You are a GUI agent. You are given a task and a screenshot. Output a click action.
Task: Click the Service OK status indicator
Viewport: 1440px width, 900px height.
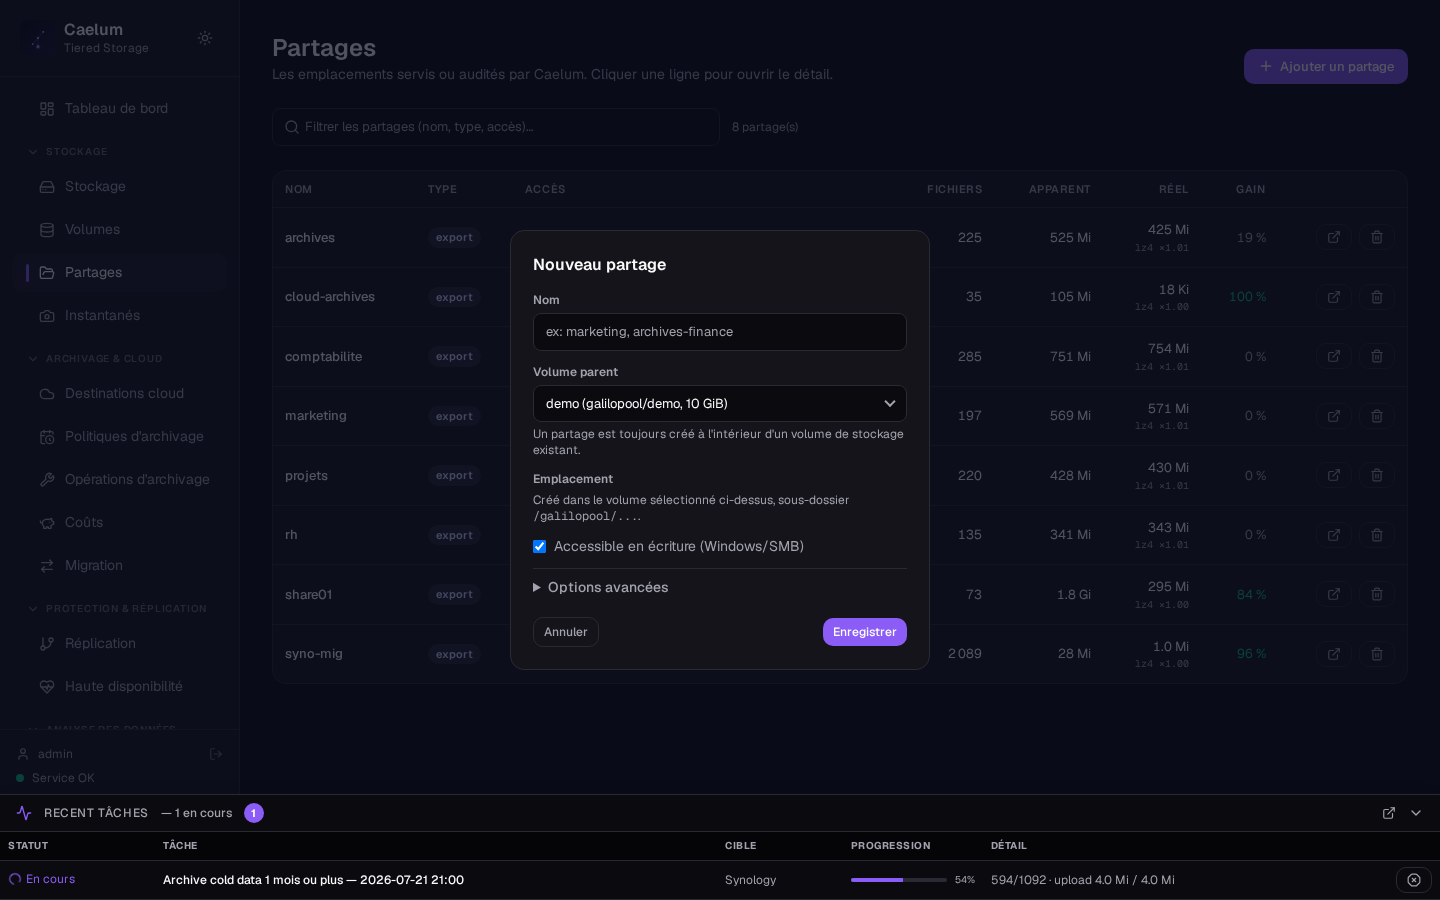point(55,778)
